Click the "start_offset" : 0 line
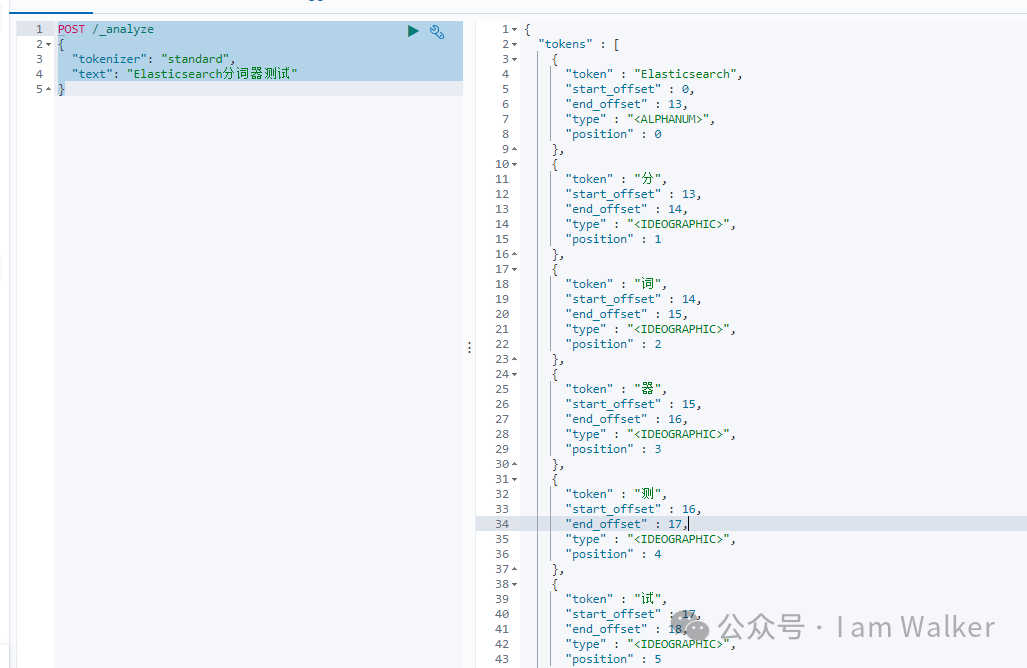This screenshot has width=1027, height=668. 630,89
